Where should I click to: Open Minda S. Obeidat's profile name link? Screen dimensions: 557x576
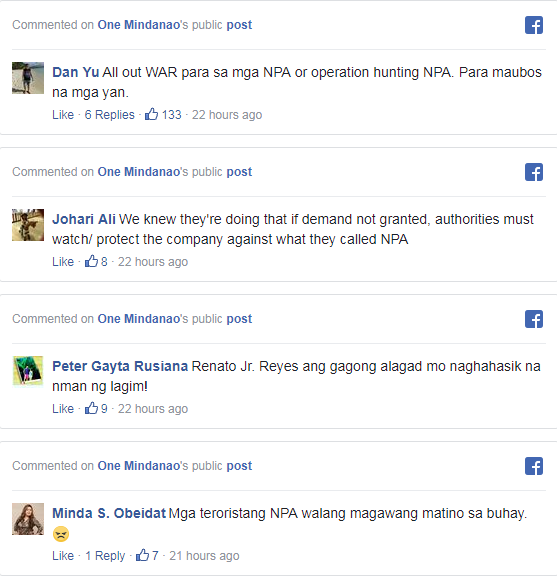point(109,513)
